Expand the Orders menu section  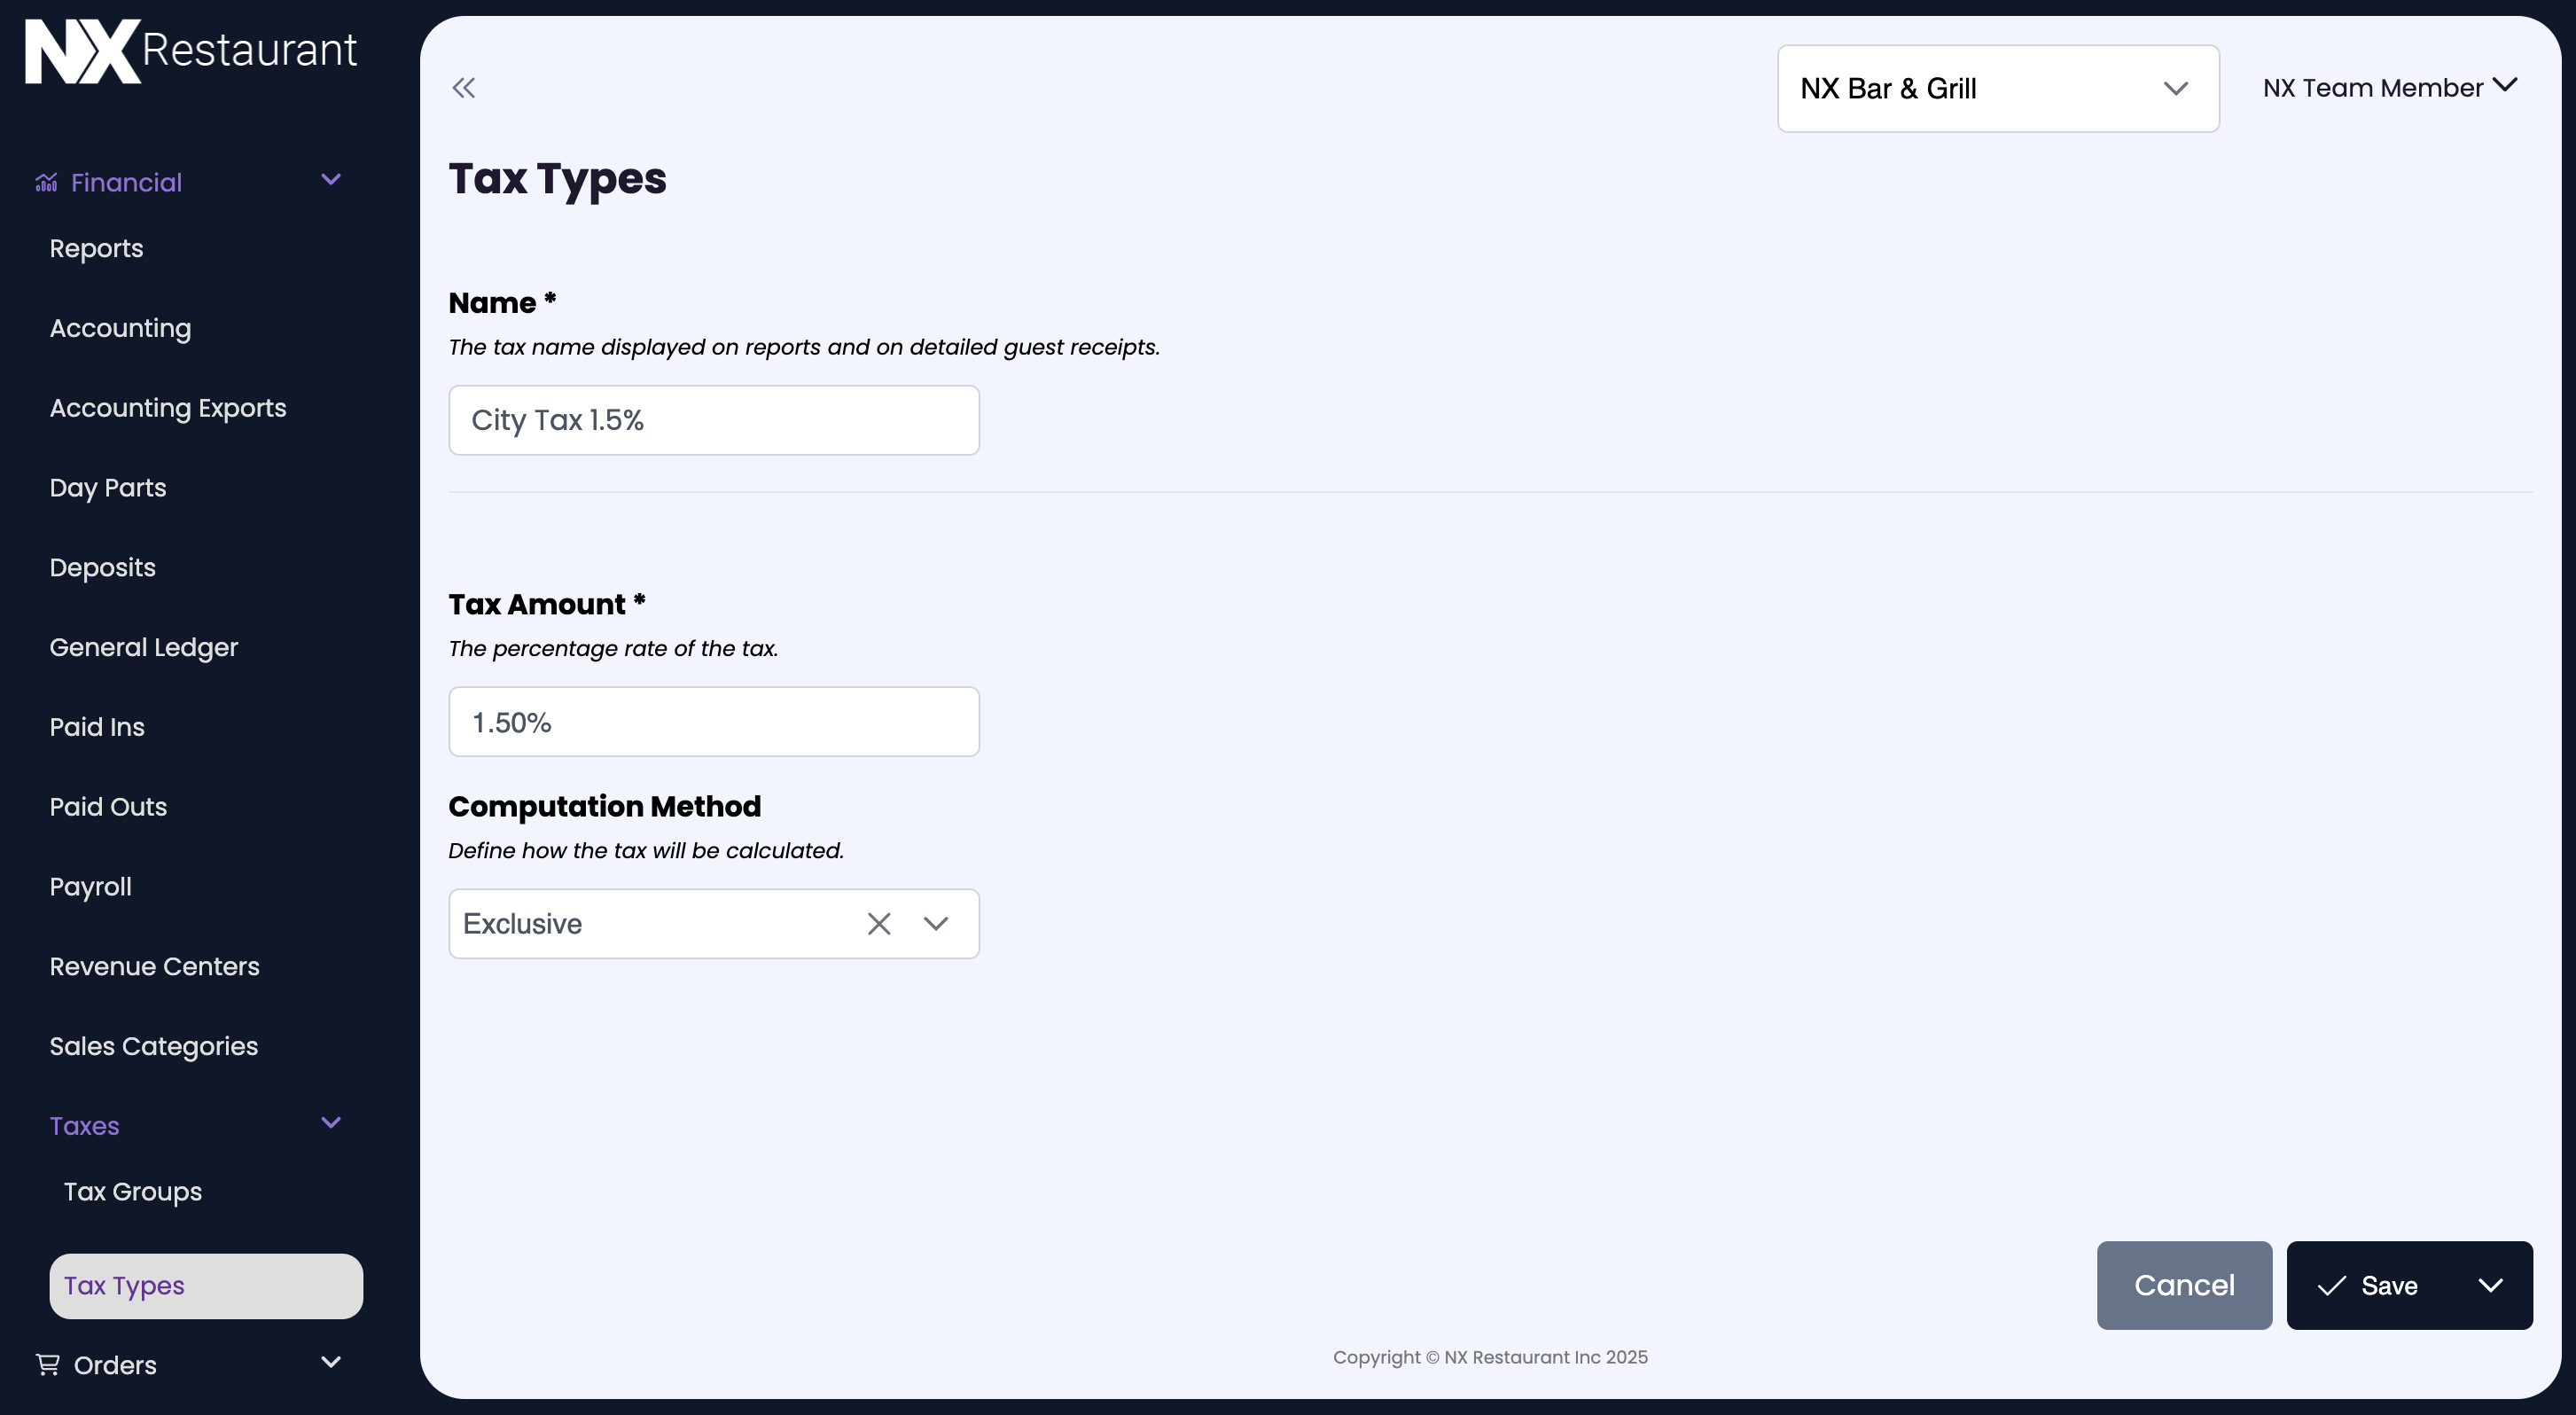(x=331, y=1362)
